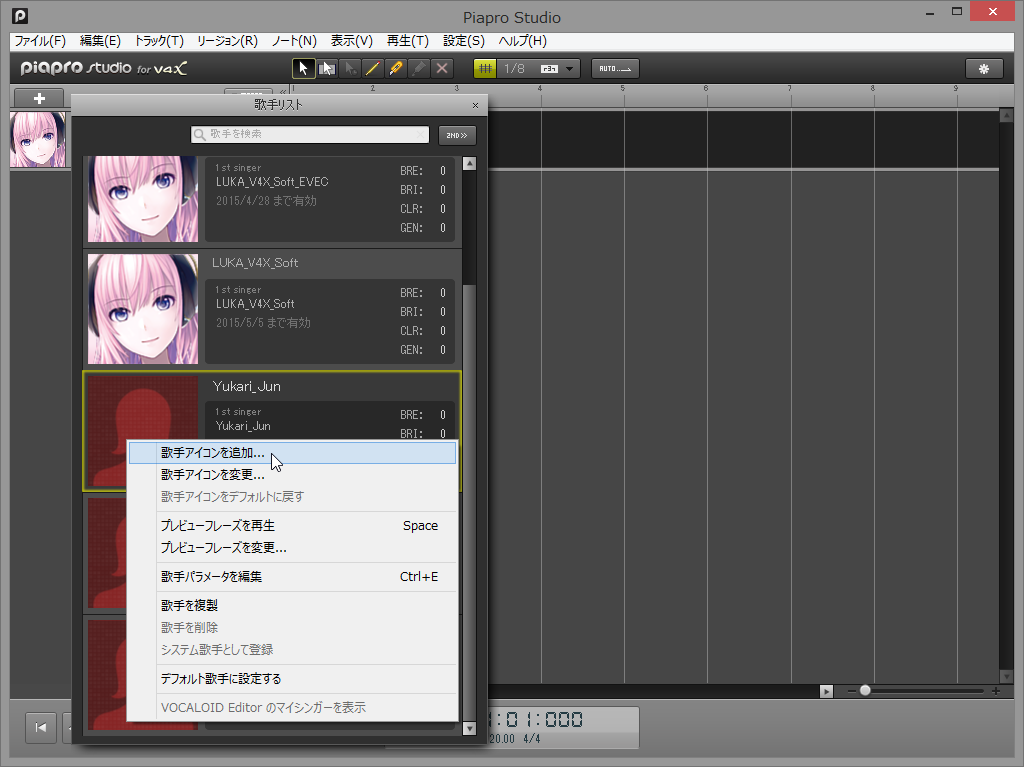Open the 編集(E) menu
Viewport: 1024px width, 767px height.
100,41
